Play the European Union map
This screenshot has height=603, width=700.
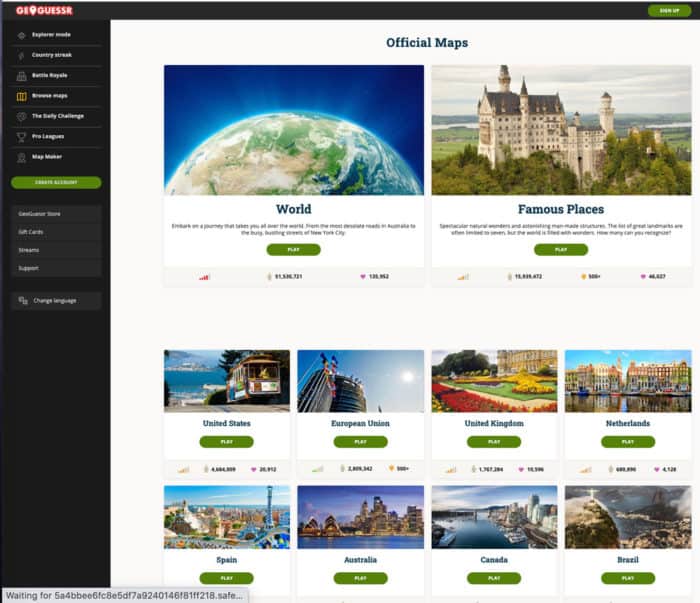(360, 442)
